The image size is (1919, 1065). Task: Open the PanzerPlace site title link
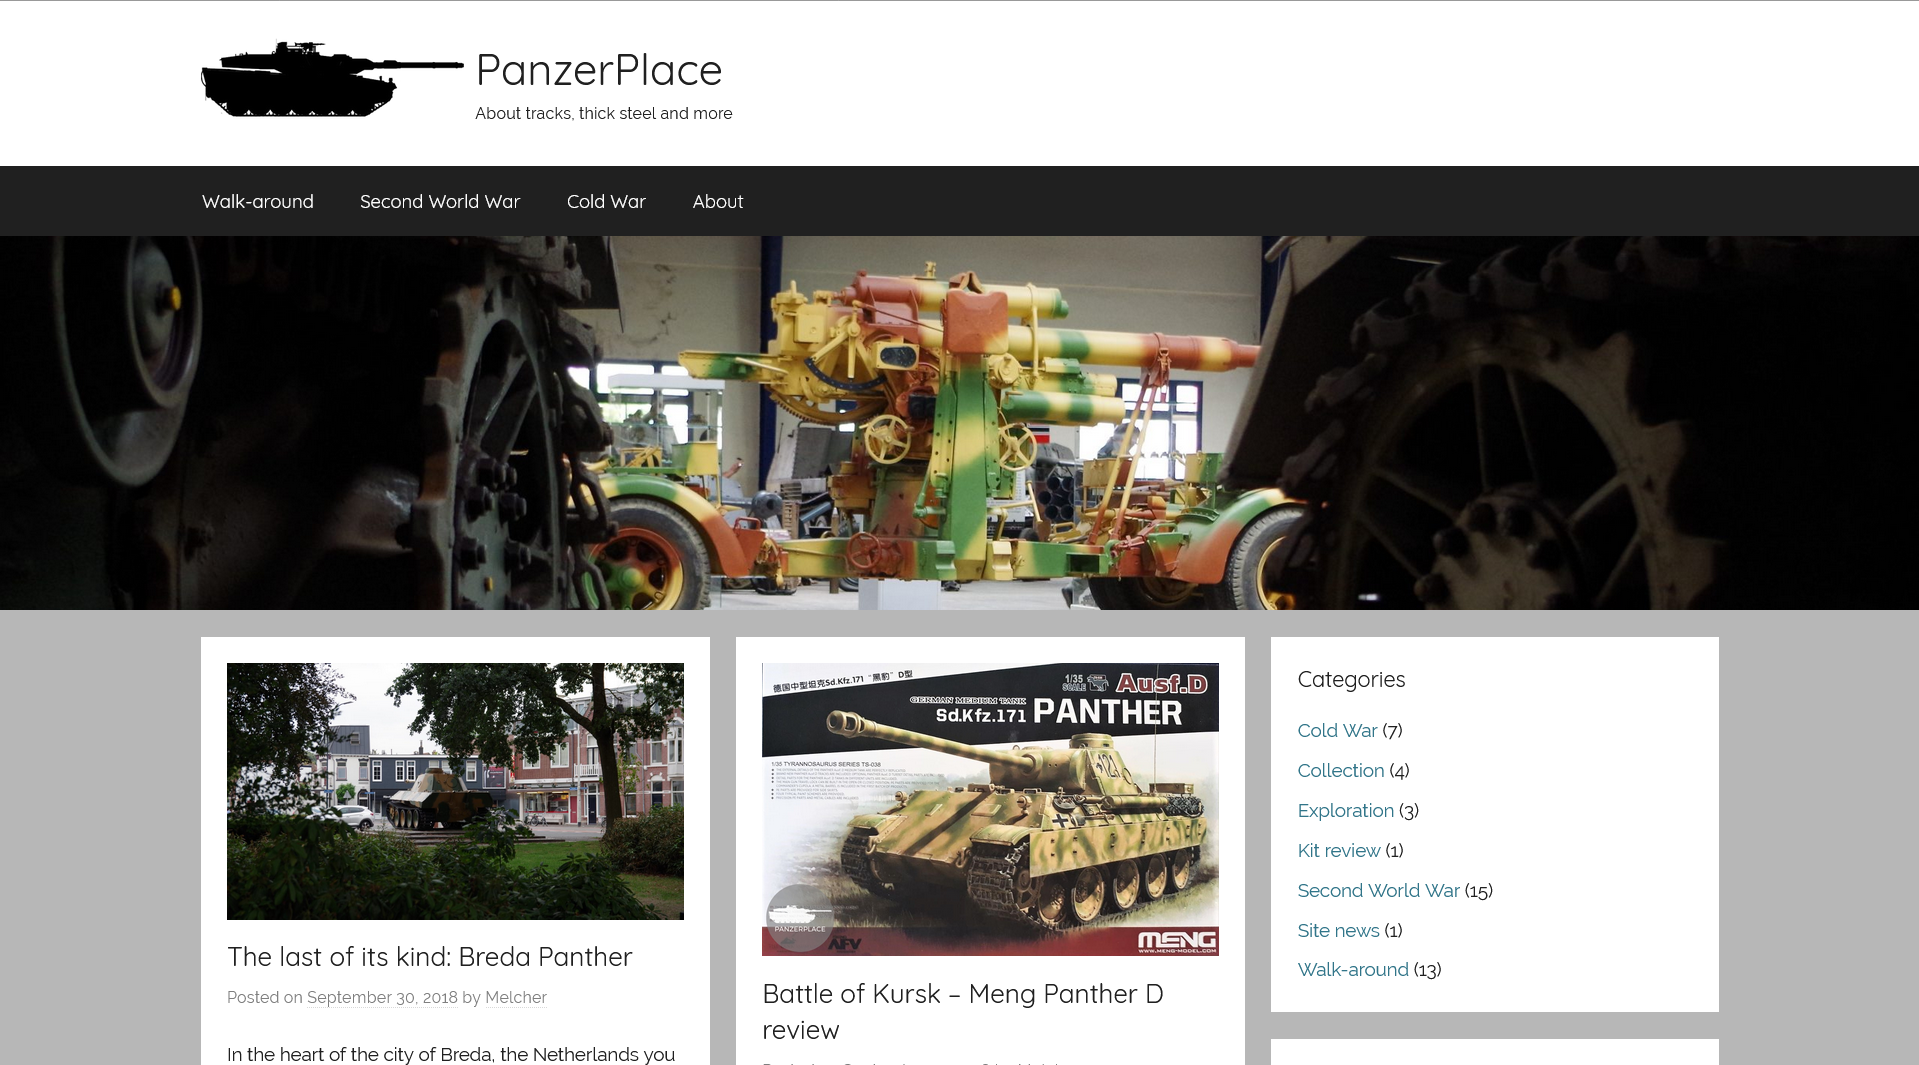click(598, 70)
